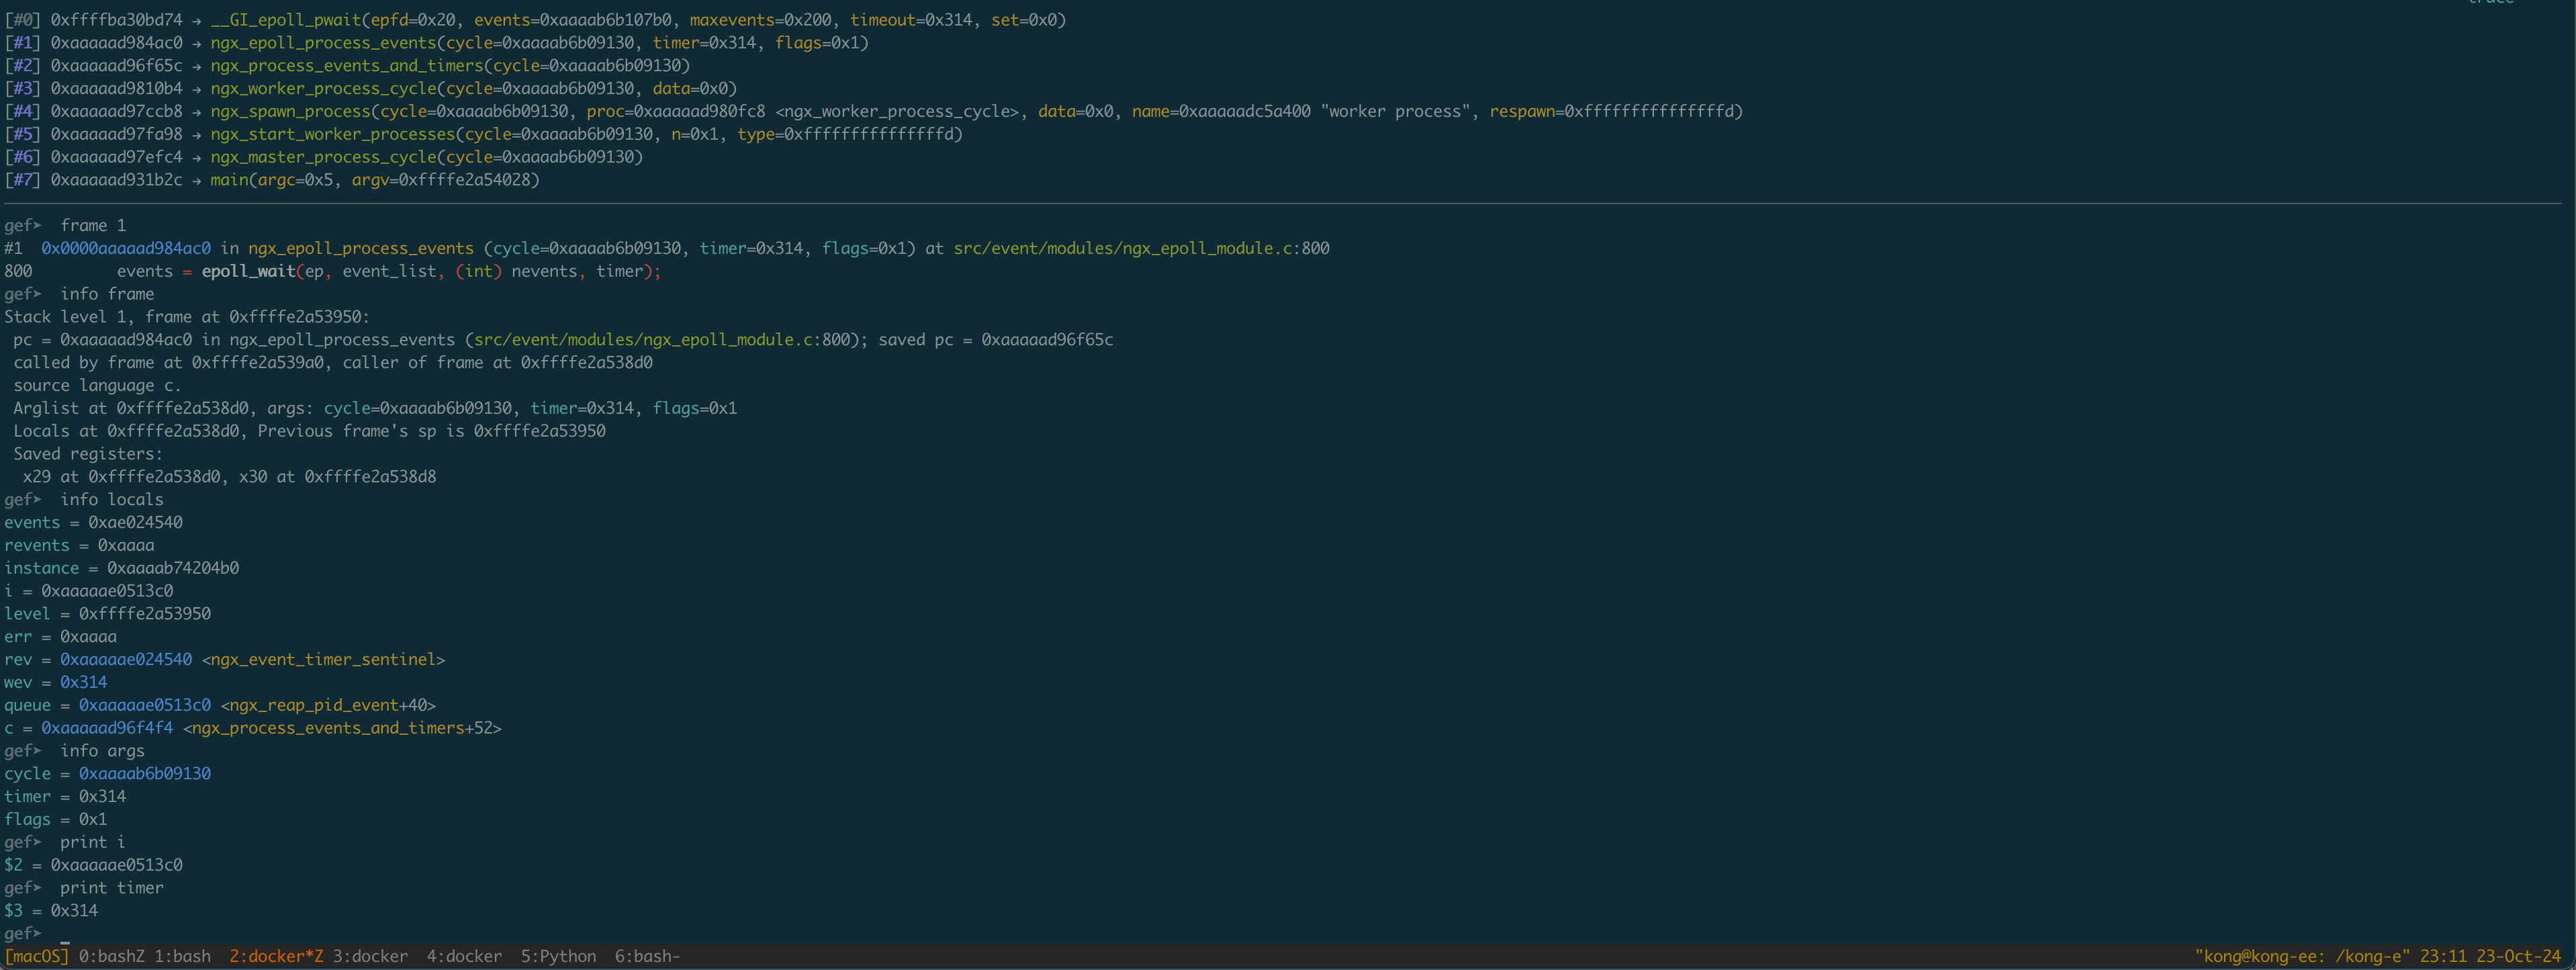Click local "instance = 0xaaaab74204b0"
This screenshot has height=970, width=2576.
(x=121, y=569)
